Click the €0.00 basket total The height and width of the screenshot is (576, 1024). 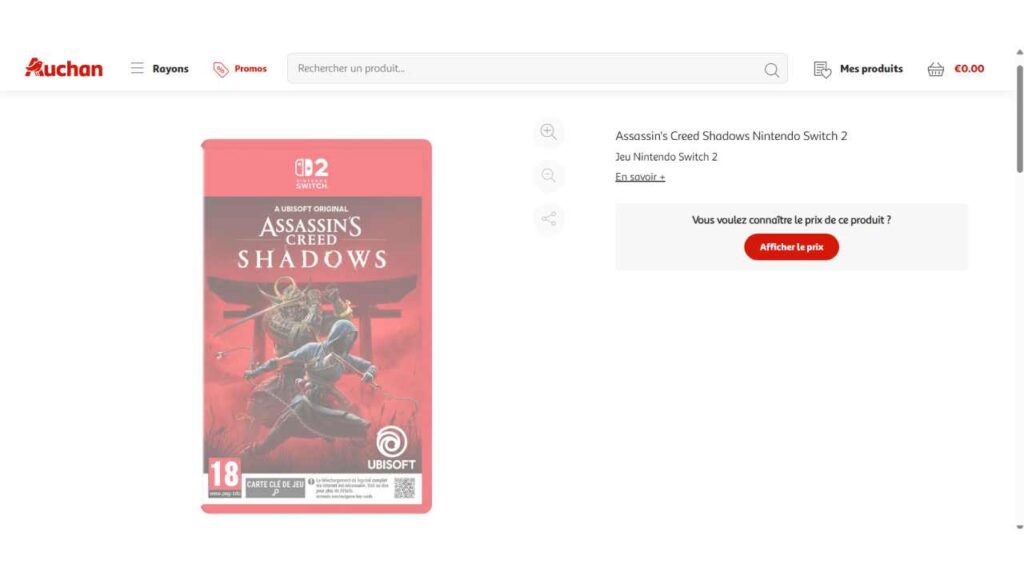click(969, 69)
